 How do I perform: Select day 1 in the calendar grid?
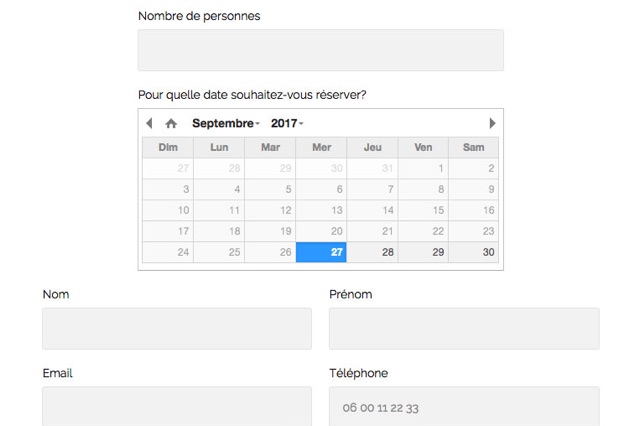423,168
